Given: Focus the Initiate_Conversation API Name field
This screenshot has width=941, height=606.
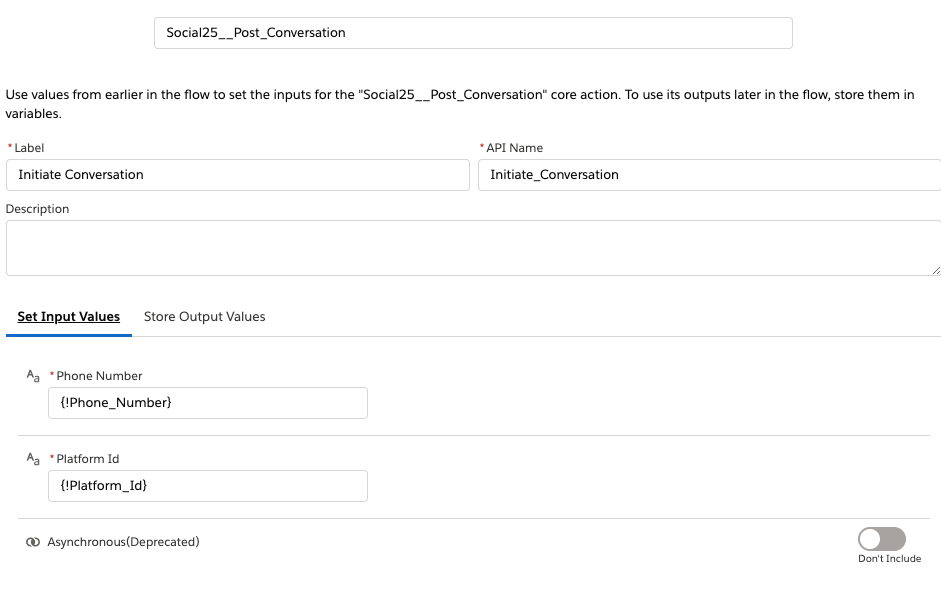Looking at the screenshot, I should pyautogui.click(x=708, y=175).
